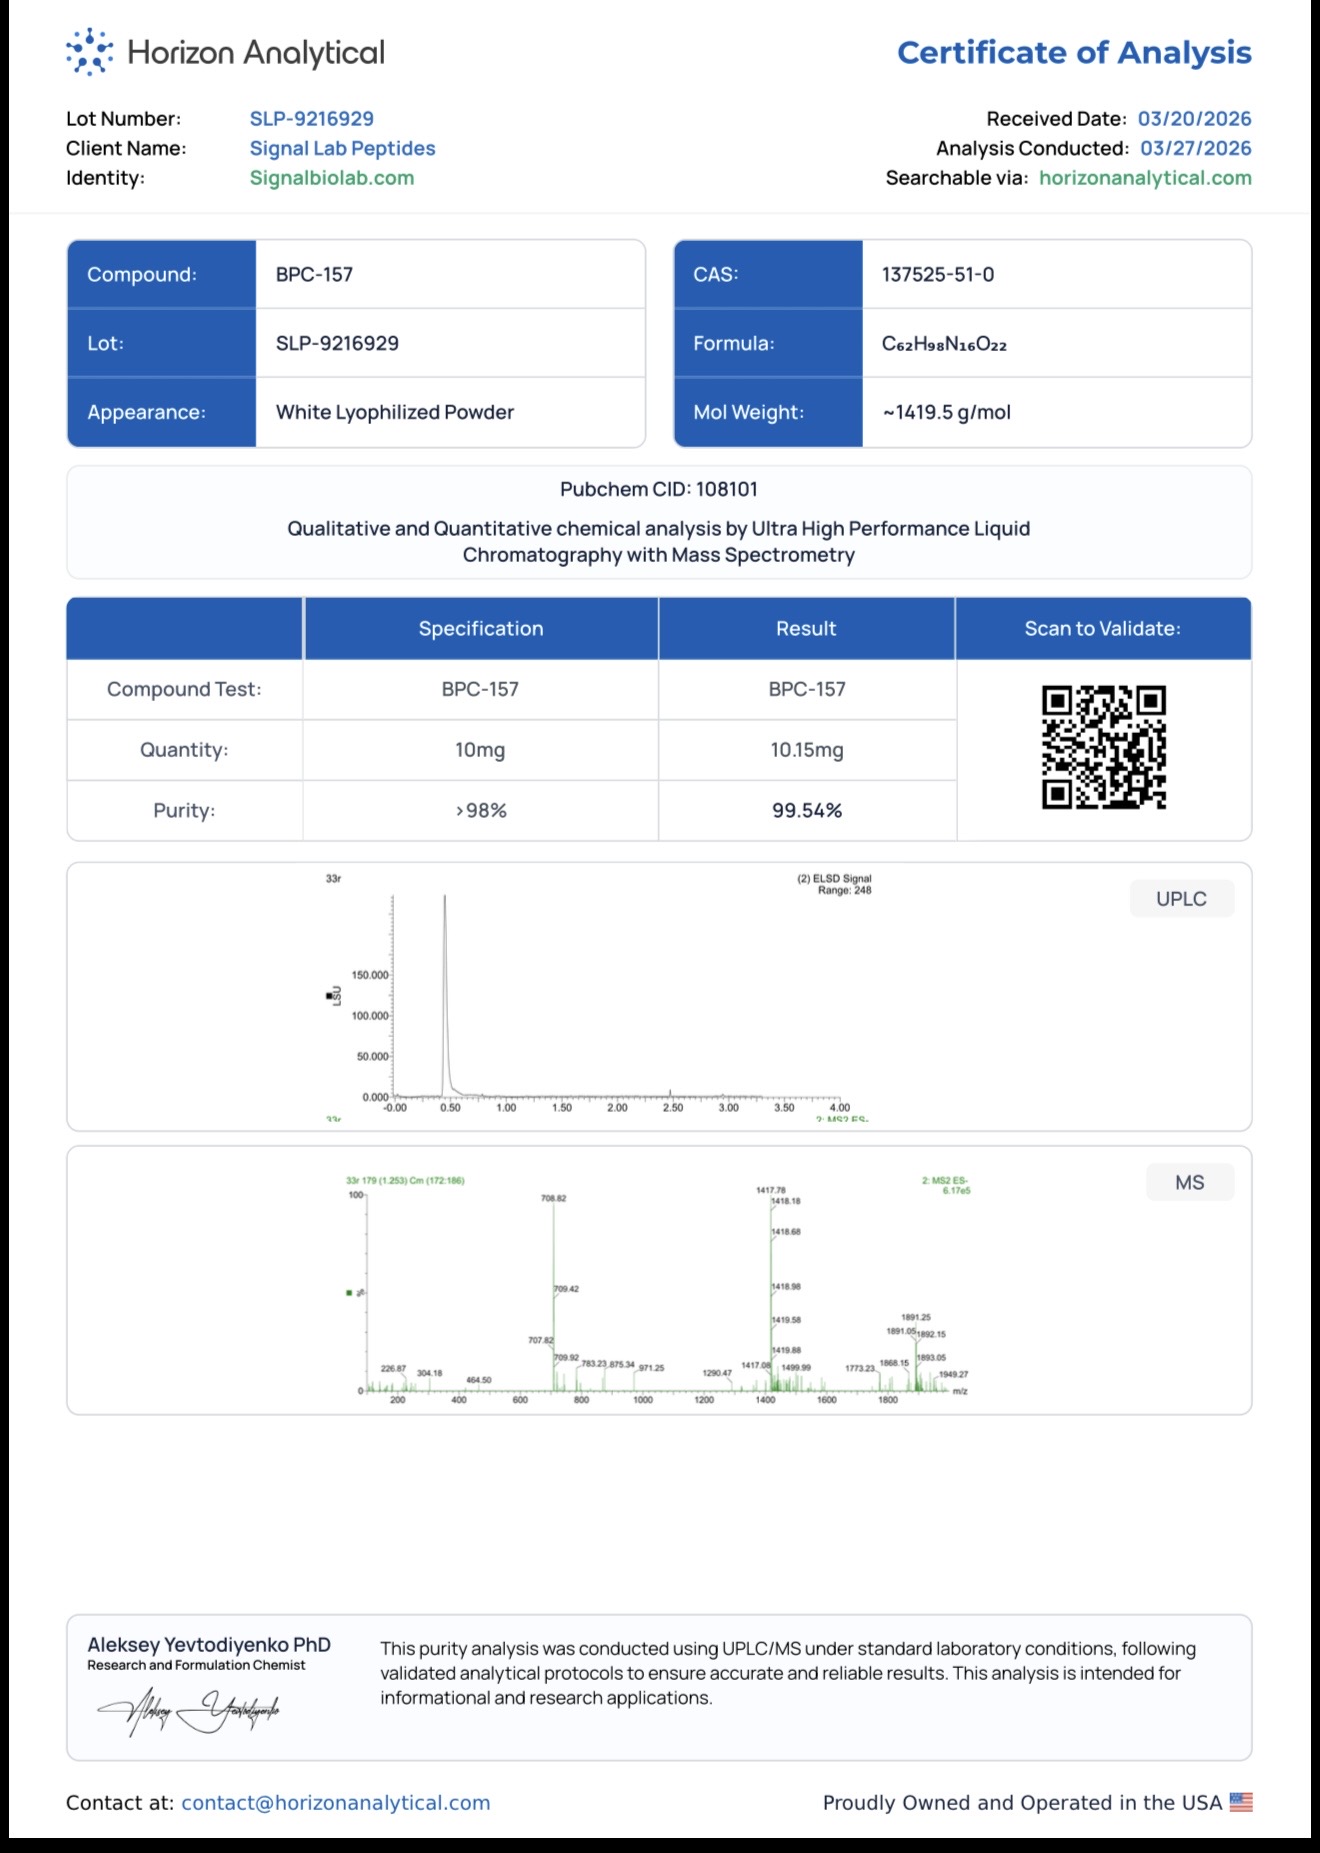The image size is (1320, 1853).
Task: Open the Signalbiolab.com identity link
Action: 332,178
